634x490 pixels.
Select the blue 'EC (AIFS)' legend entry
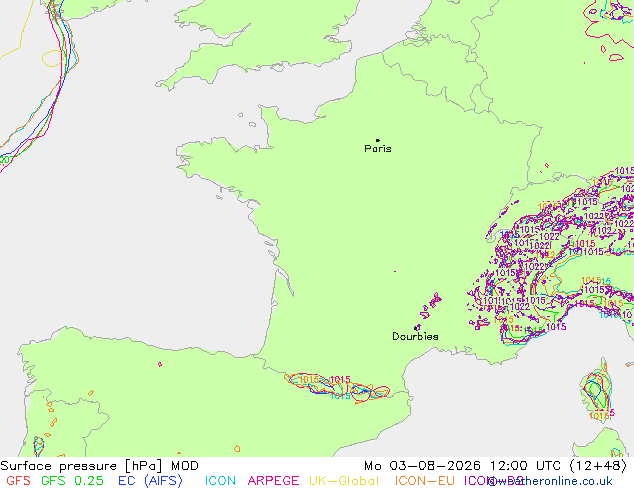pyautogui.click(x=150, y=481)
